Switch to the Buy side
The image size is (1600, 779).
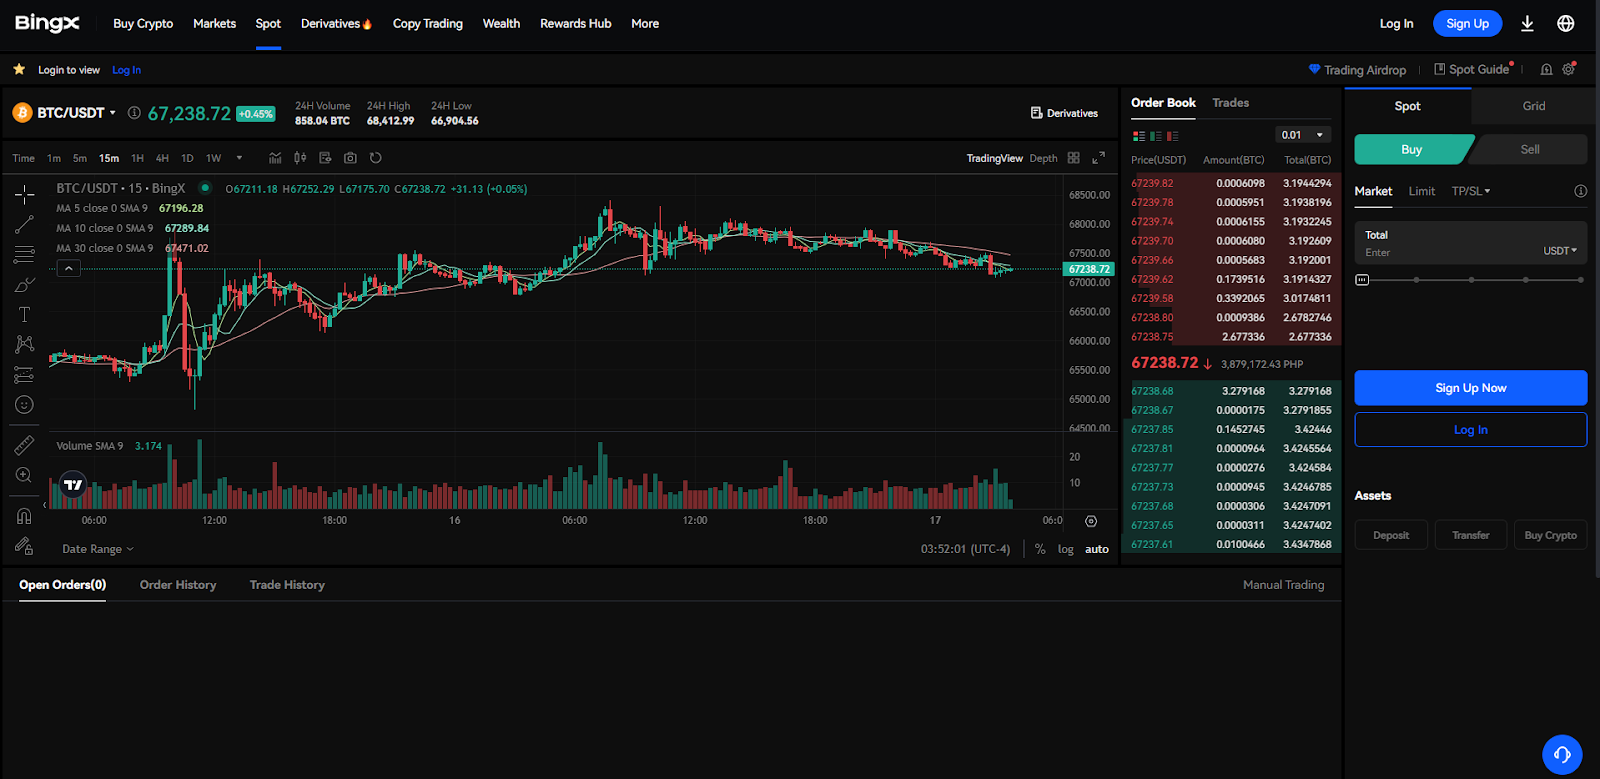click(x=1412, y=149)
